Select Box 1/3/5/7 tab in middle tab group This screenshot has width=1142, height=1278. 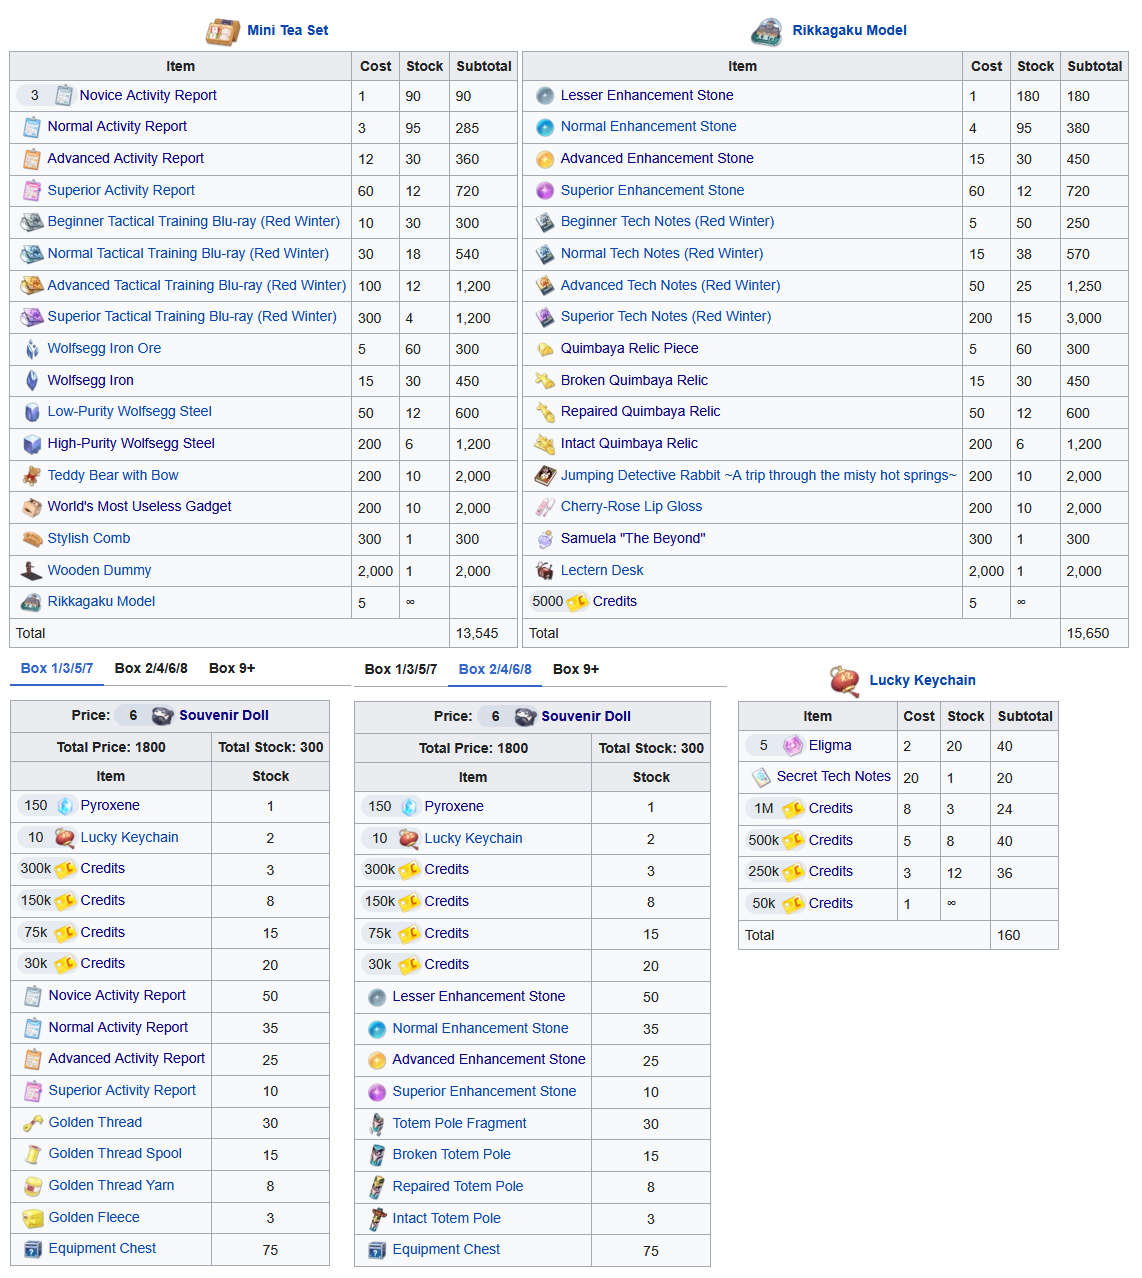click(x=401, y=669)
